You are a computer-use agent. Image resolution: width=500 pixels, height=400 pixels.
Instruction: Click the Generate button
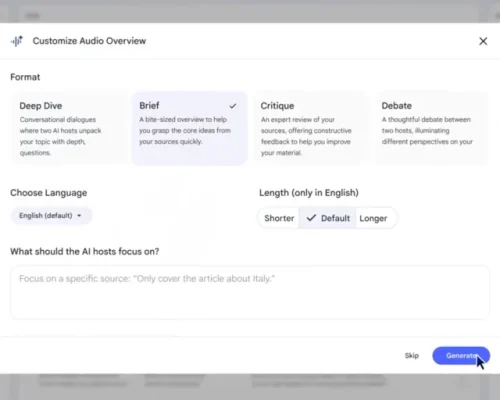(x=461, y=356)
